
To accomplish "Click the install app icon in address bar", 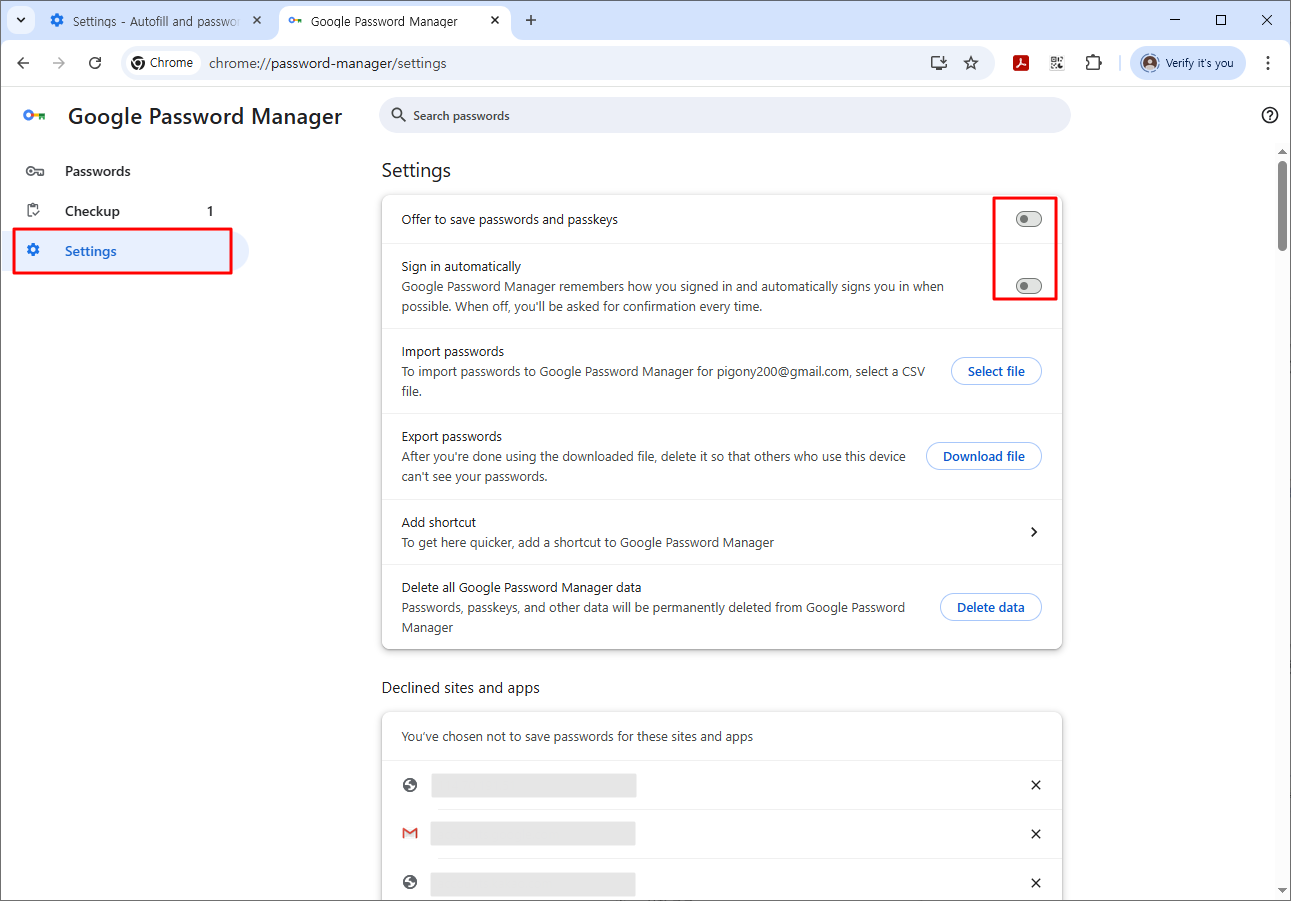I will tap(938, 63).
